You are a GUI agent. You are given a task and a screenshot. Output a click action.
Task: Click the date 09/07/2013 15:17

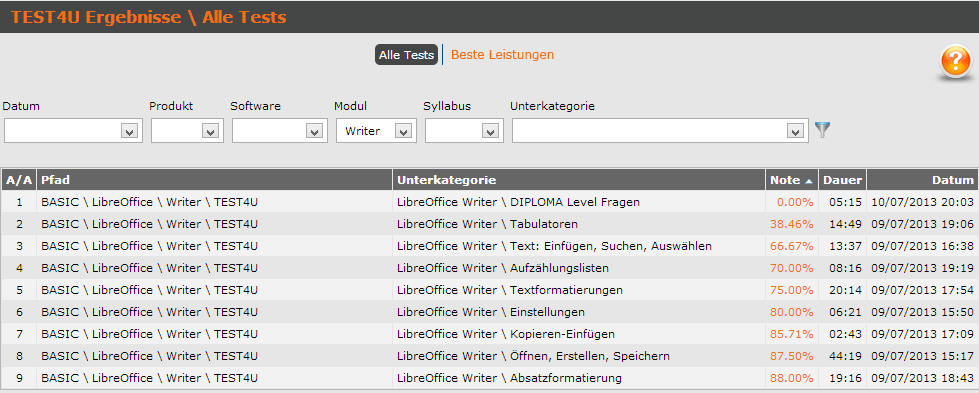pyautogui.click(x=922, y=356)
